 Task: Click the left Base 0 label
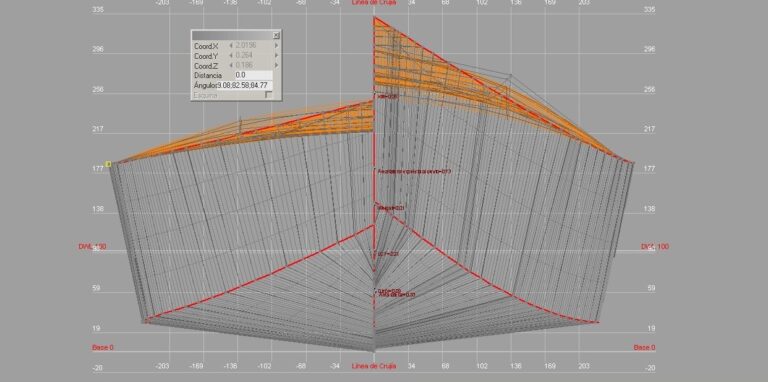(x=103, y=347)
